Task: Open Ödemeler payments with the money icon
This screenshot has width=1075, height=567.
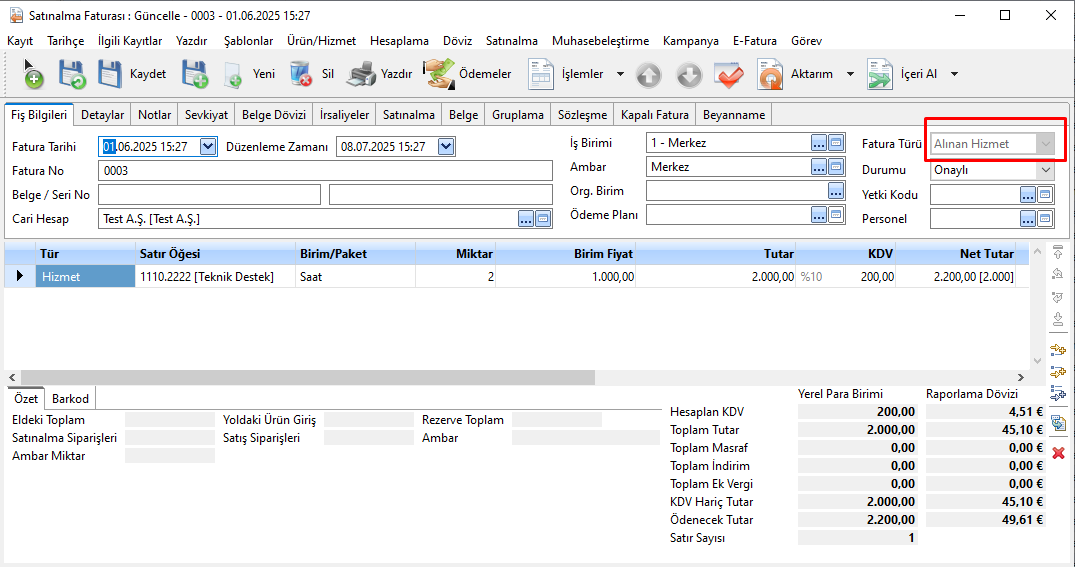Action: pos(437,74)
